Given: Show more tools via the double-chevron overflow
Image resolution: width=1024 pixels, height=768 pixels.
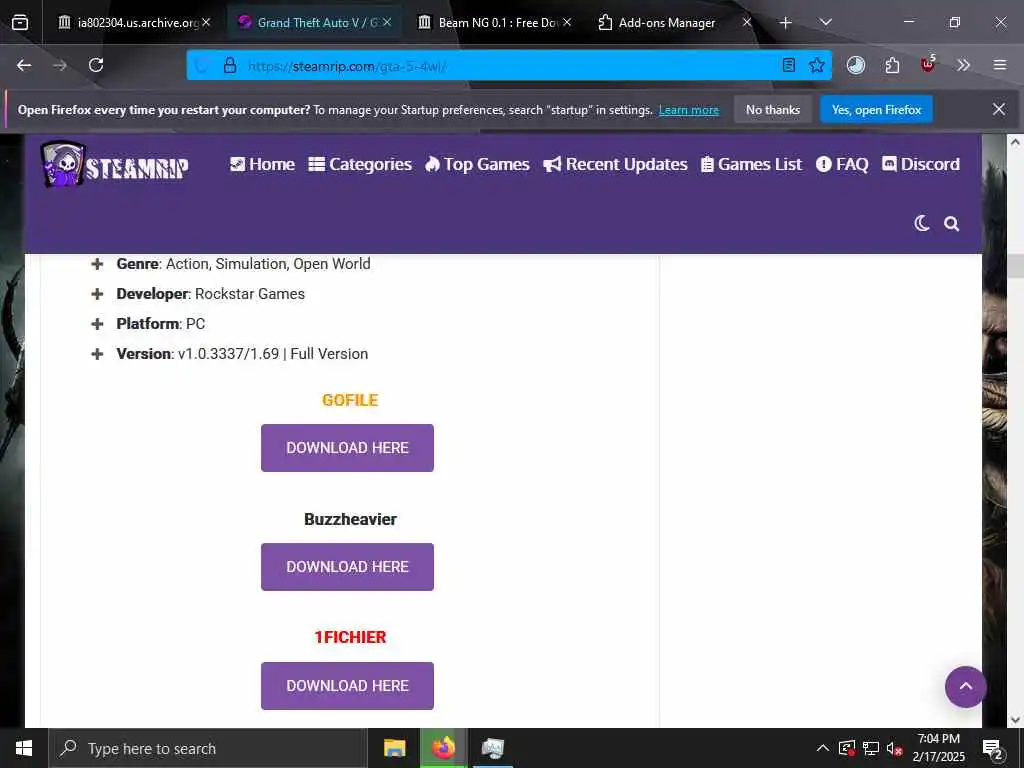Looking at the screenshot, I should pyautogui.click(x=963, y=65).
